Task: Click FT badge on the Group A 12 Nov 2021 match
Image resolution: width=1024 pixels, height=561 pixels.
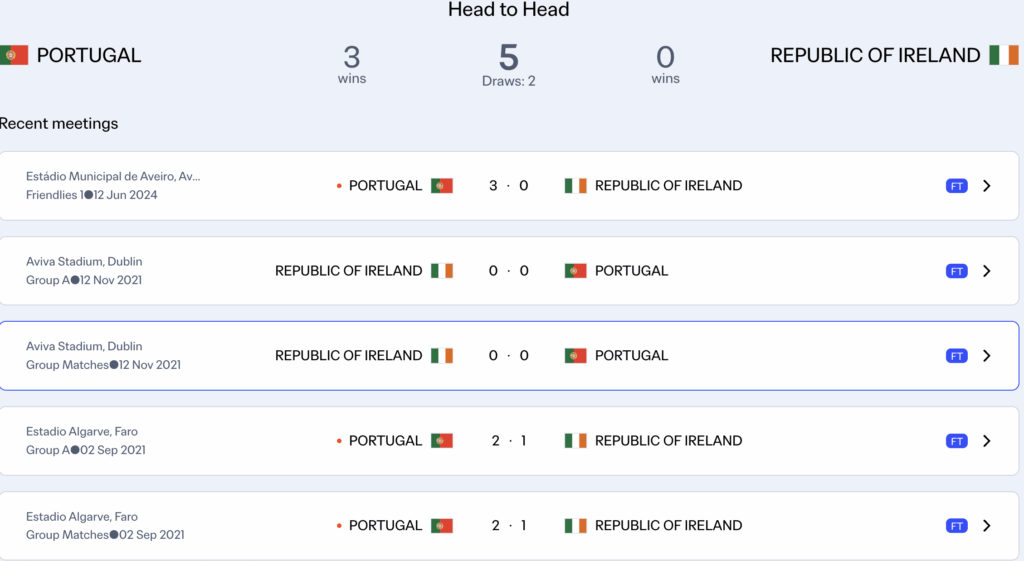Action: [x=956, y=271]
